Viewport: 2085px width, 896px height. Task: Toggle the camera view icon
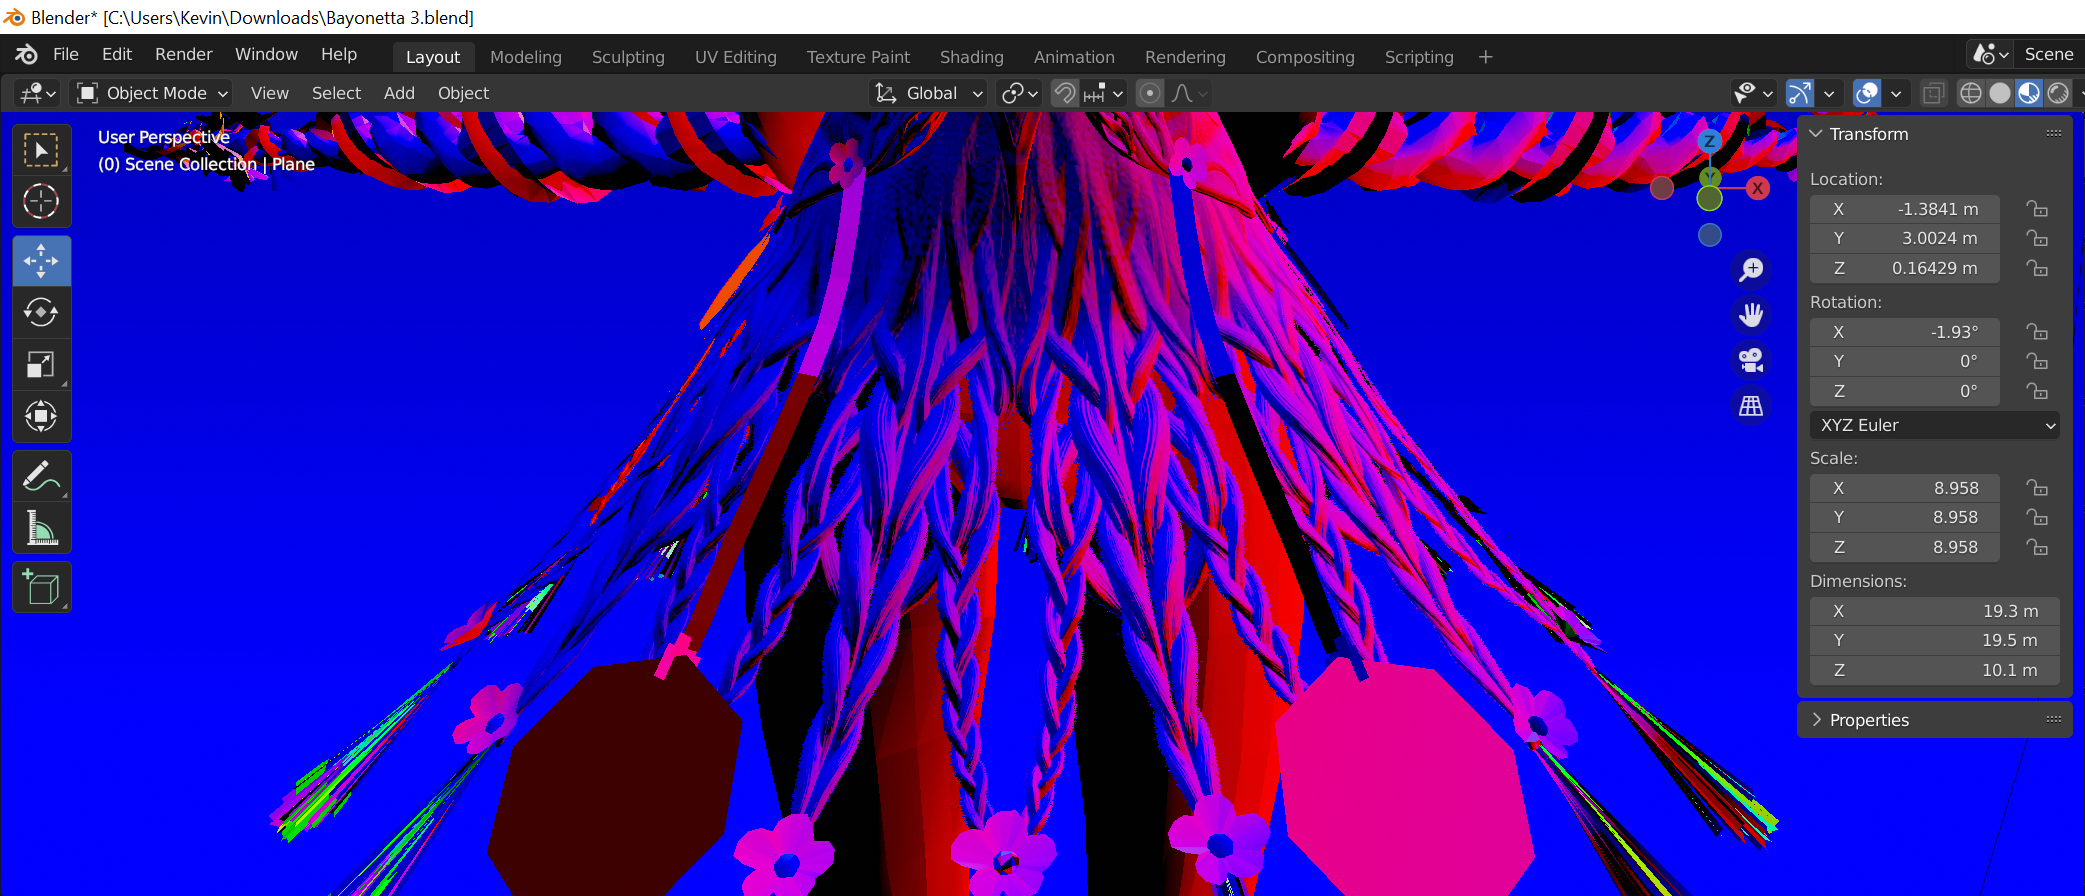point(1751,360)
